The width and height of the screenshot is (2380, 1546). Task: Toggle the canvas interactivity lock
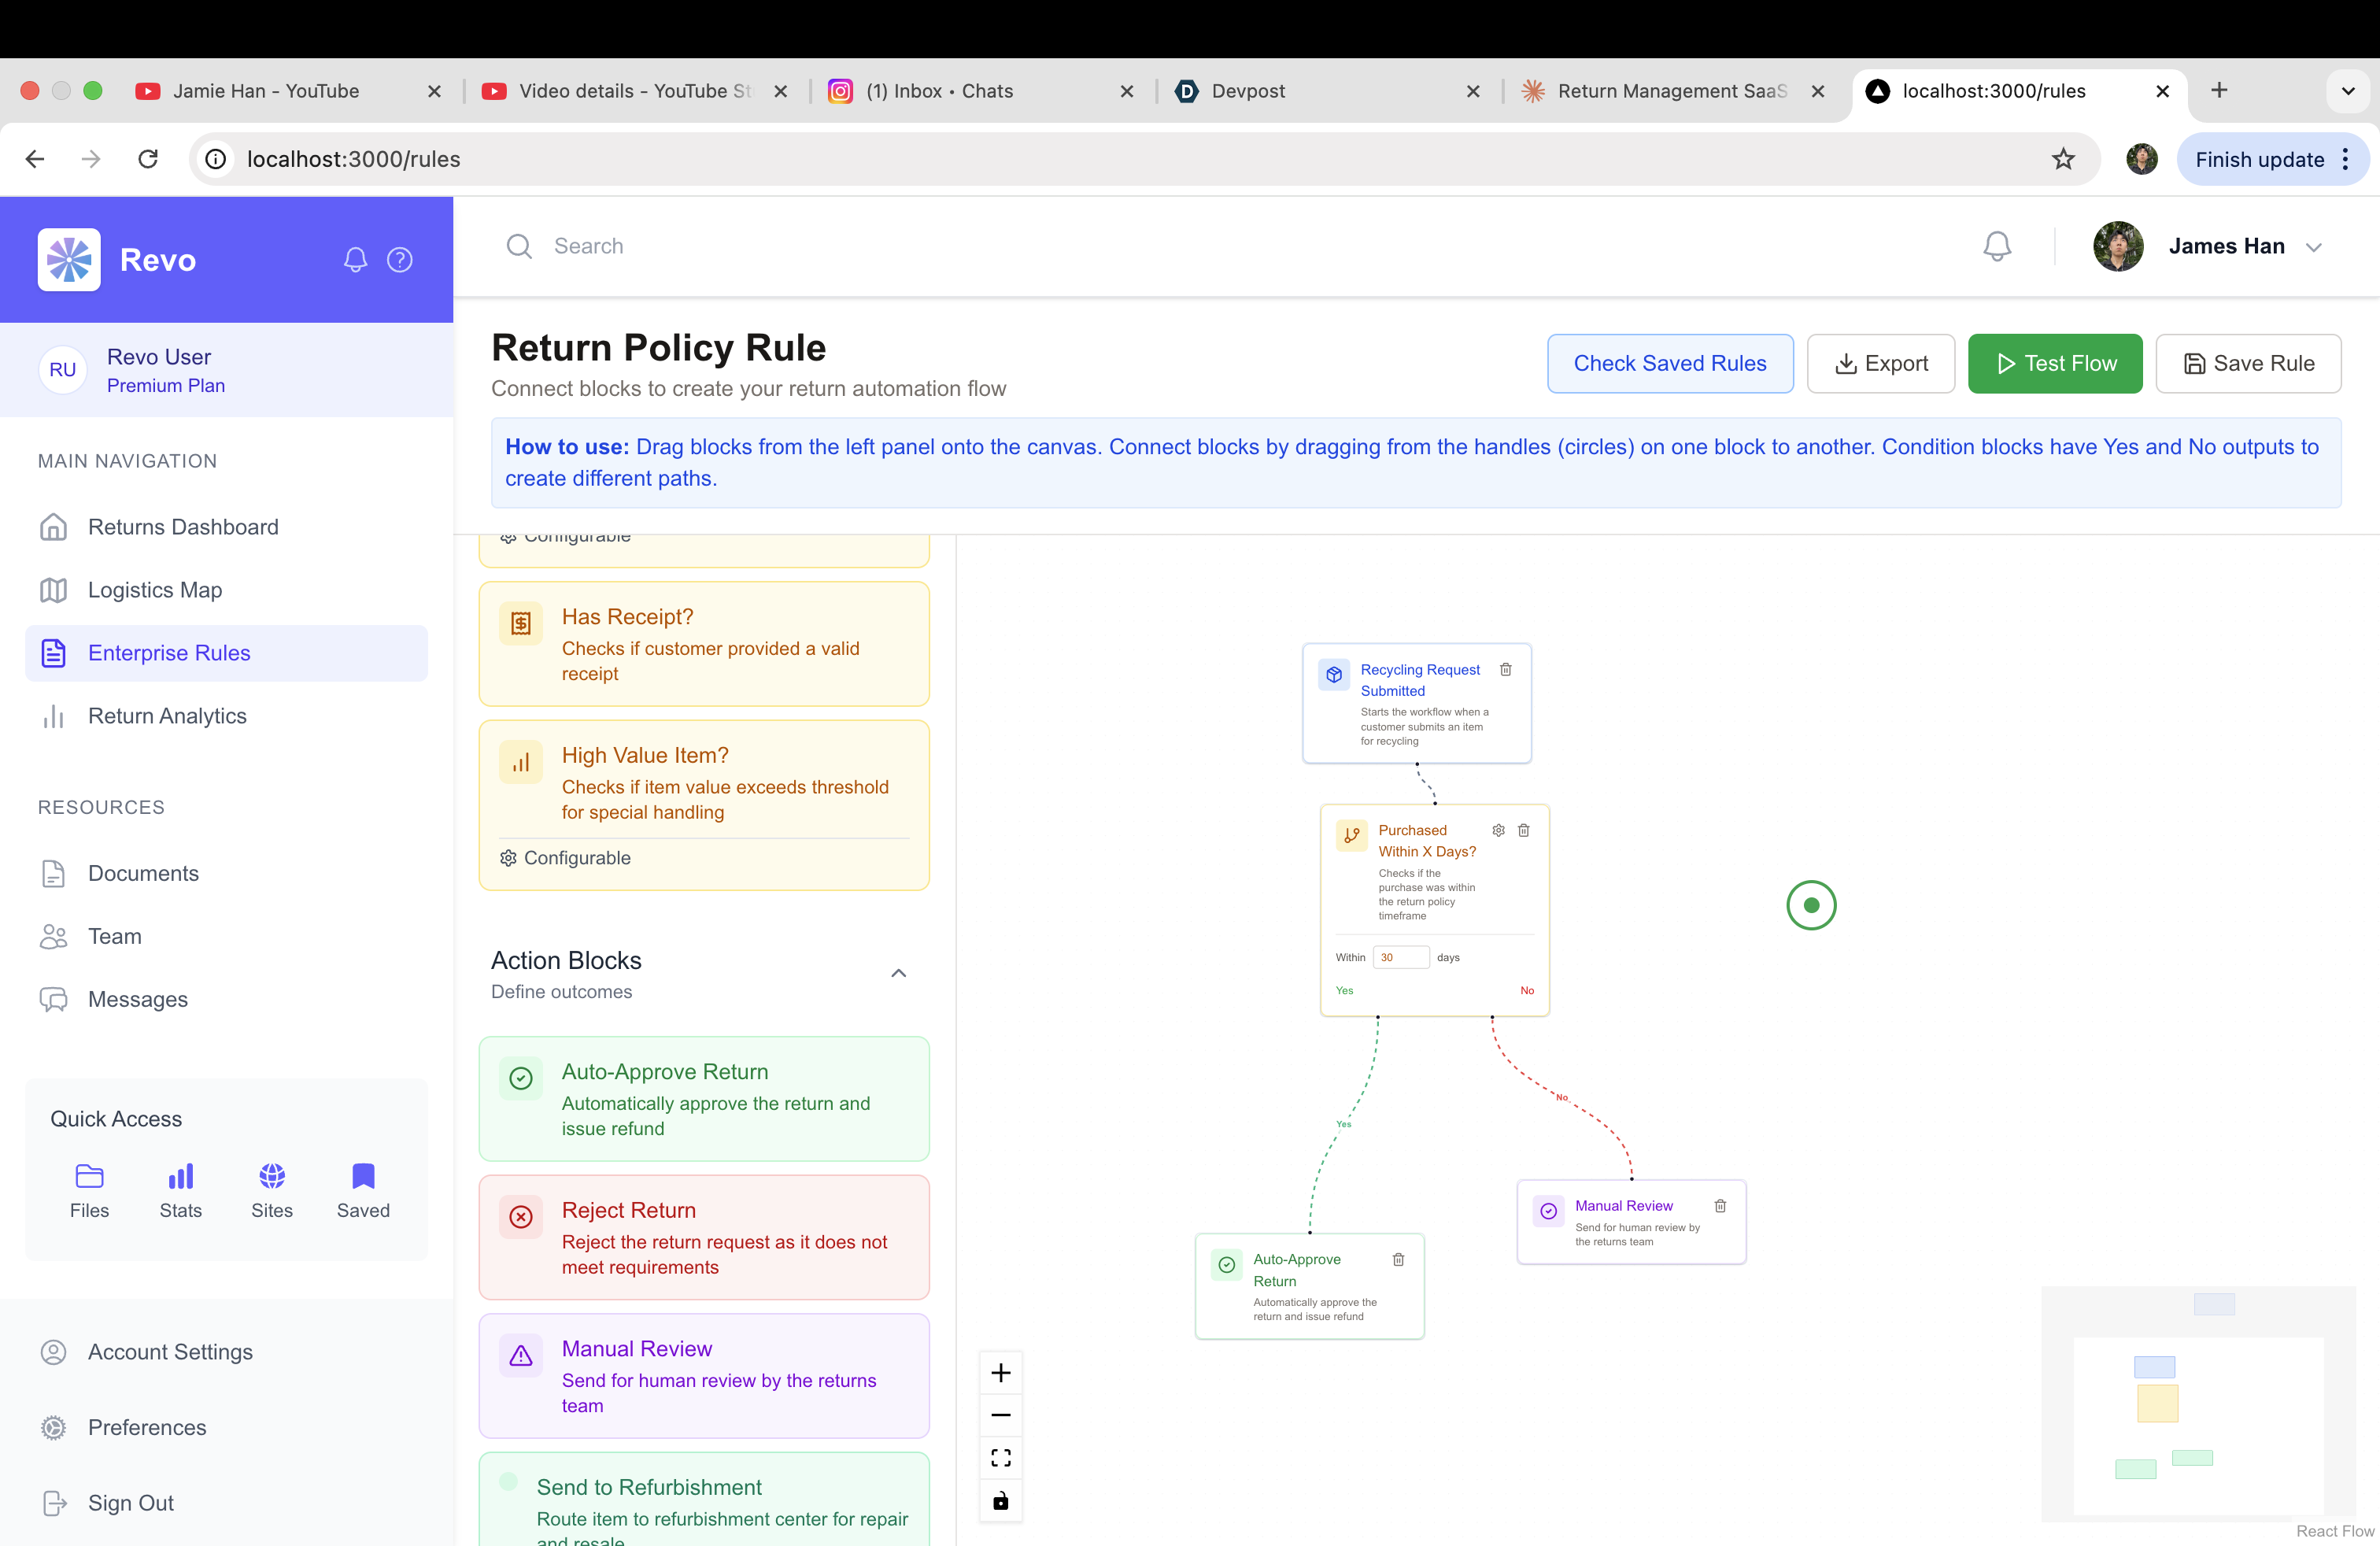[1000, 1501]
